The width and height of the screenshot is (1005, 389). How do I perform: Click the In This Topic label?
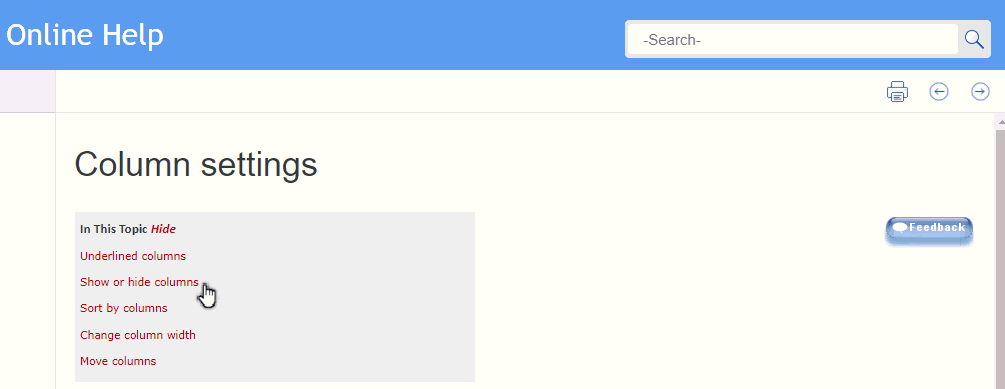pyautogui.click(x=114, y=229)
